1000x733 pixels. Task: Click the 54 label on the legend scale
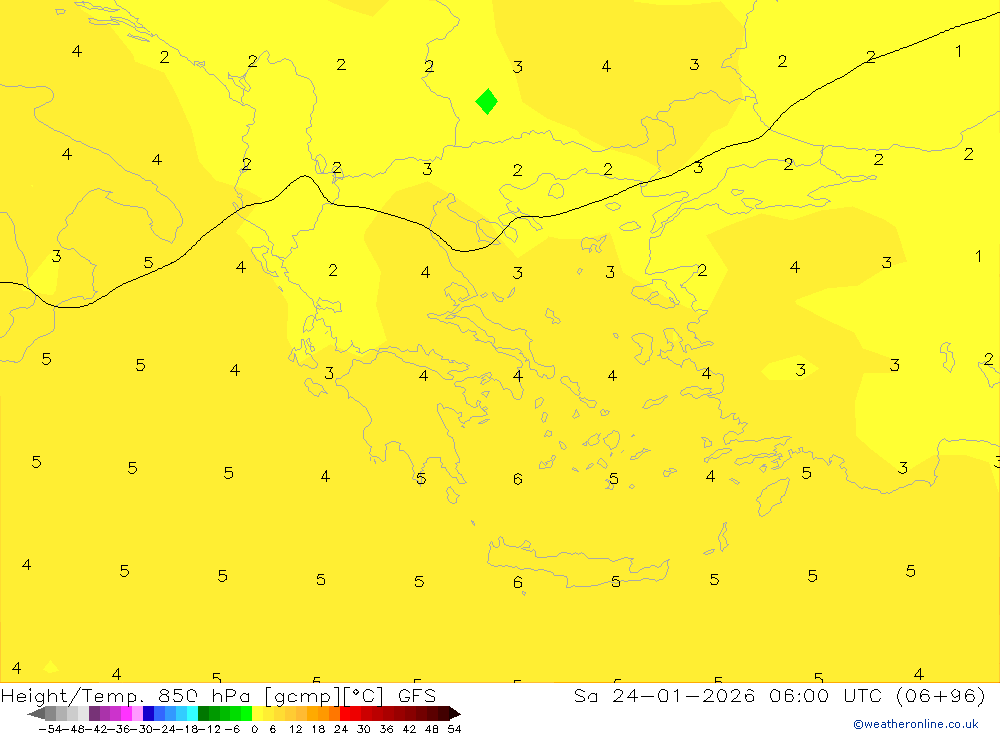(454, 729)
